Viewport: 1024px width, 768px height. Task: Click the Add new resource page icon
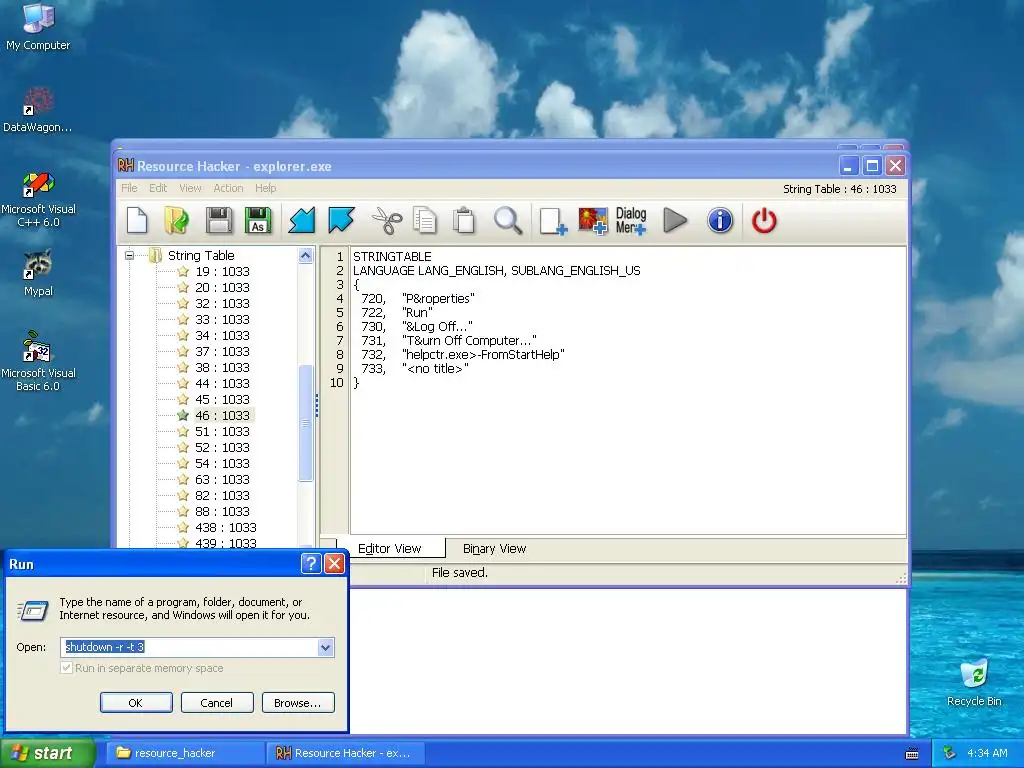[x=553, y=221]
